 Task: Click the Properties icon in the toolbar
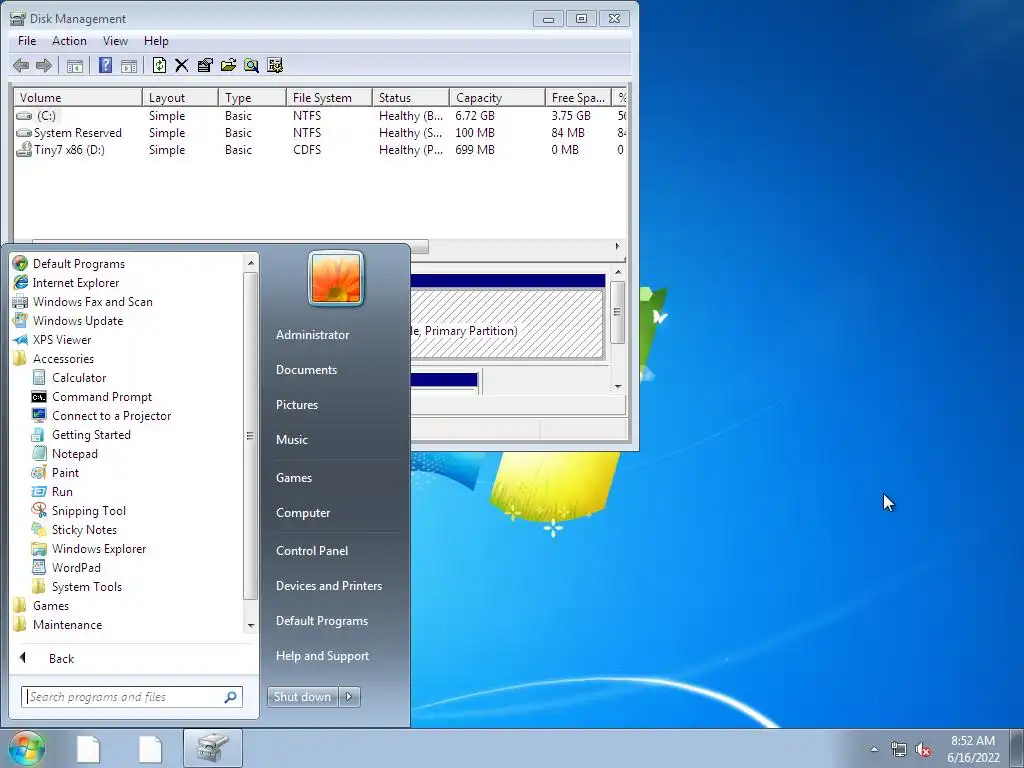pyautogui.click(x=205, y=65)
